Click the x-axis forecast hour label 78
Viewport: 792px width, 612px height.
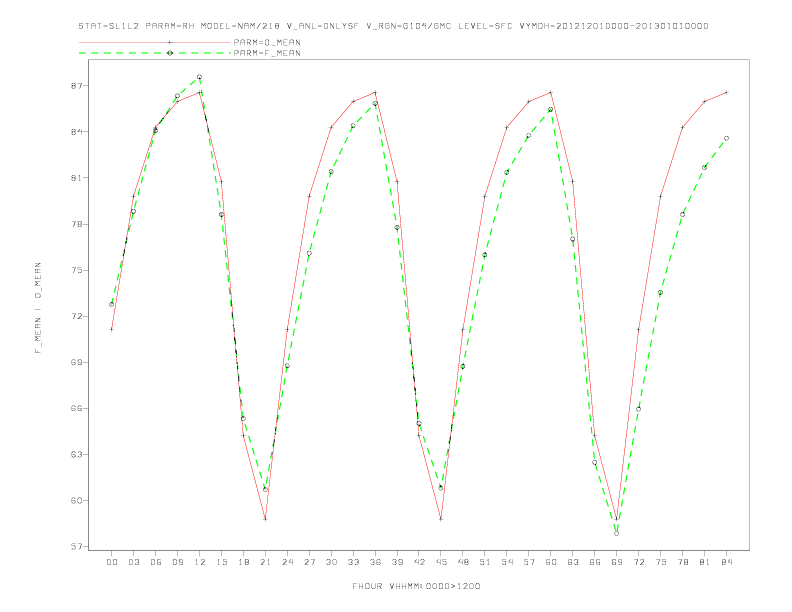click(683, 562)
